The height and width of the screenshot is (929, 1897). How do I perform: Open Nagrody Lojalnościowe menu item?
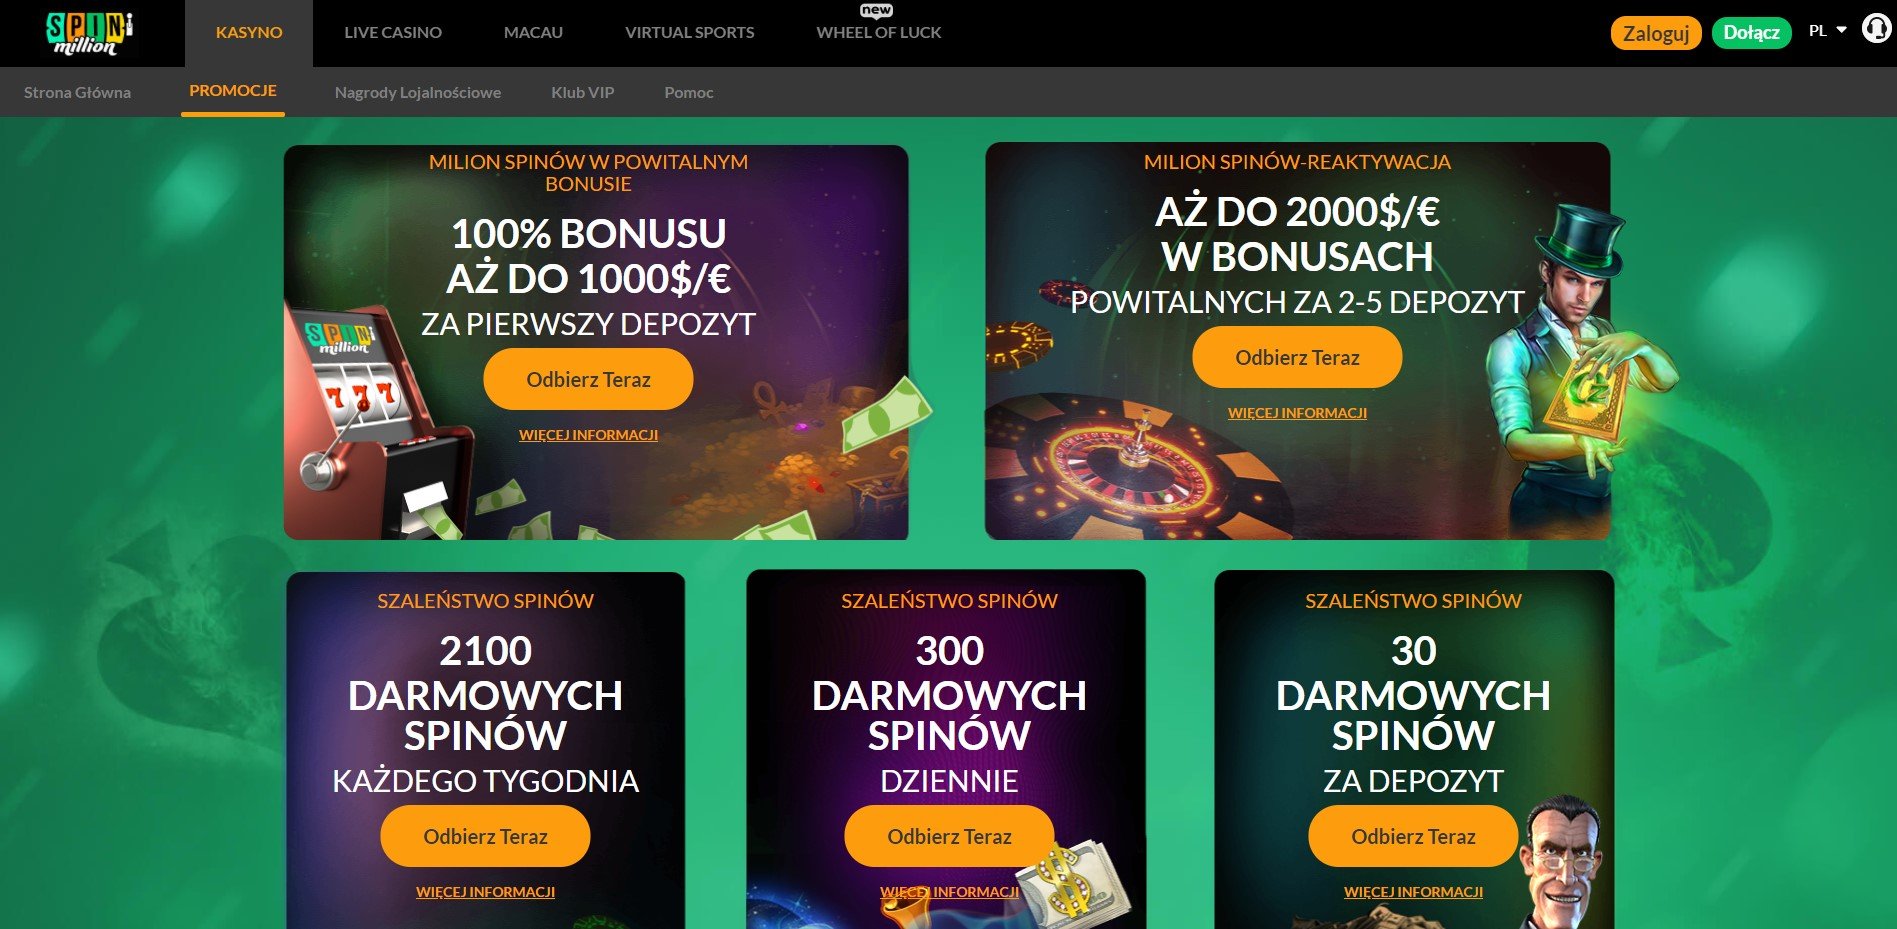[418, 92]
